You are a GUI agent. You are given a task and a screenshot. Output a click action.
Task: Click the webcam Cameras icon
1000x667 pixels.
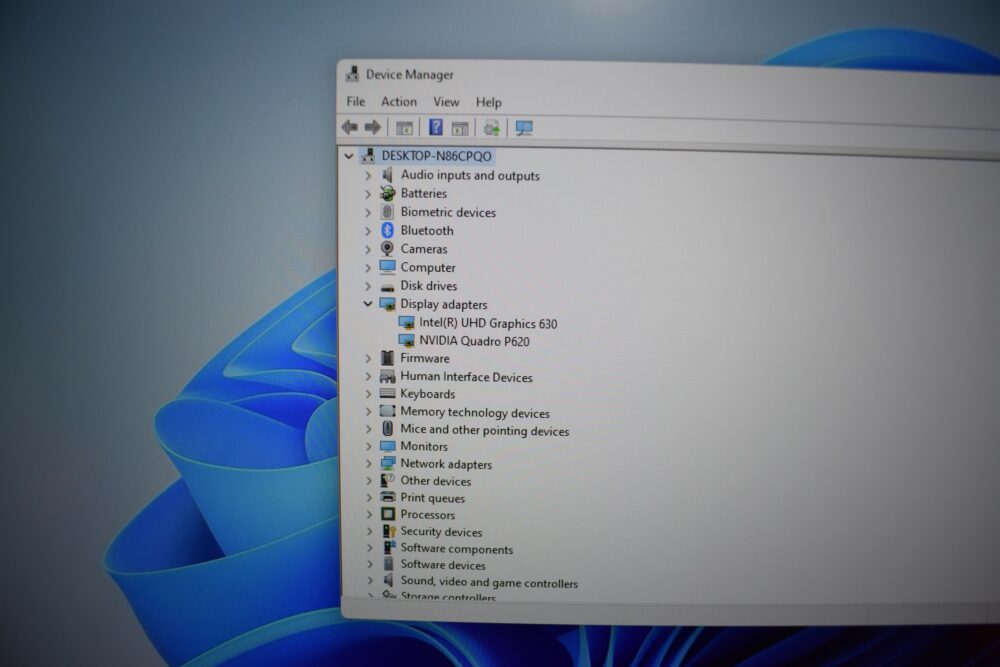click(x=387, y=248)
